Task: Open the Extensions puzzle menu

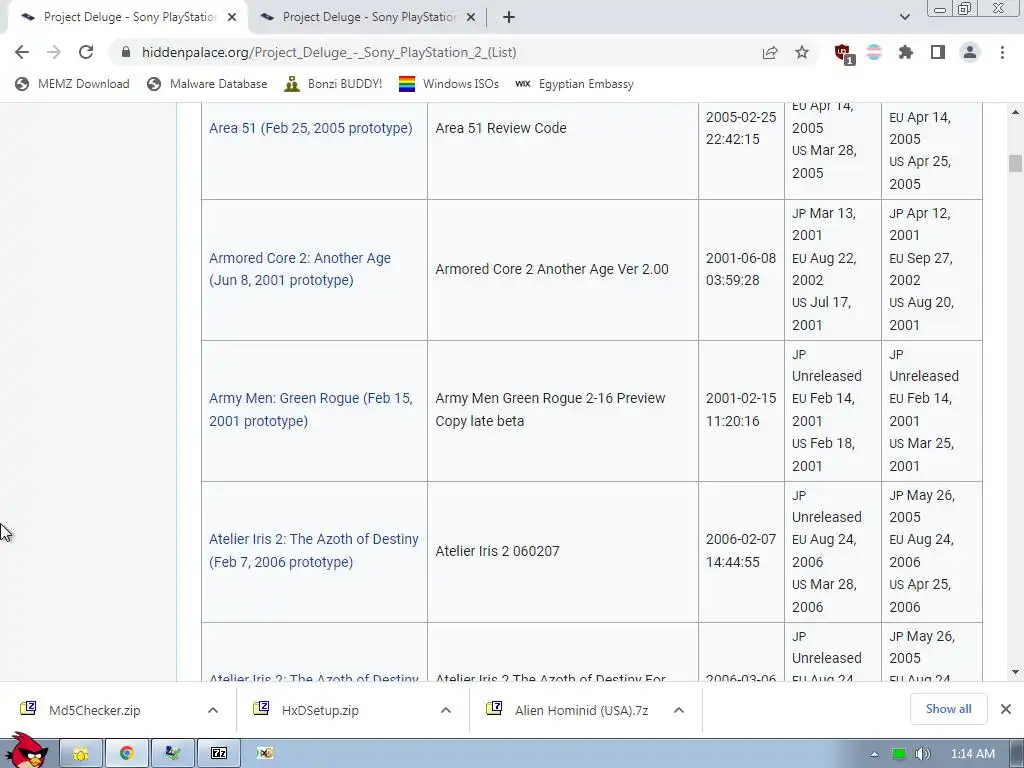Action: (906, 52)
